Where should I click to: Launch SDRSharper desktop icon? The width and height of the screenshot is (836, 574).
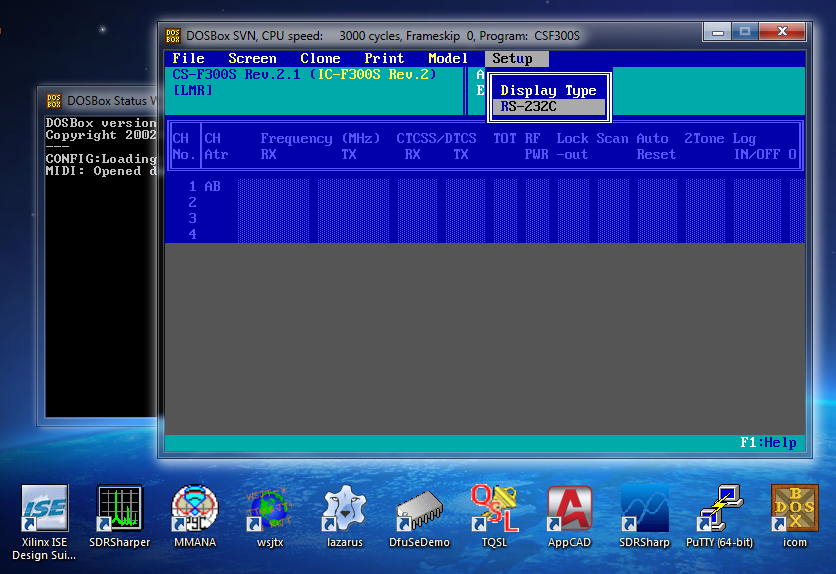[119, 509]
